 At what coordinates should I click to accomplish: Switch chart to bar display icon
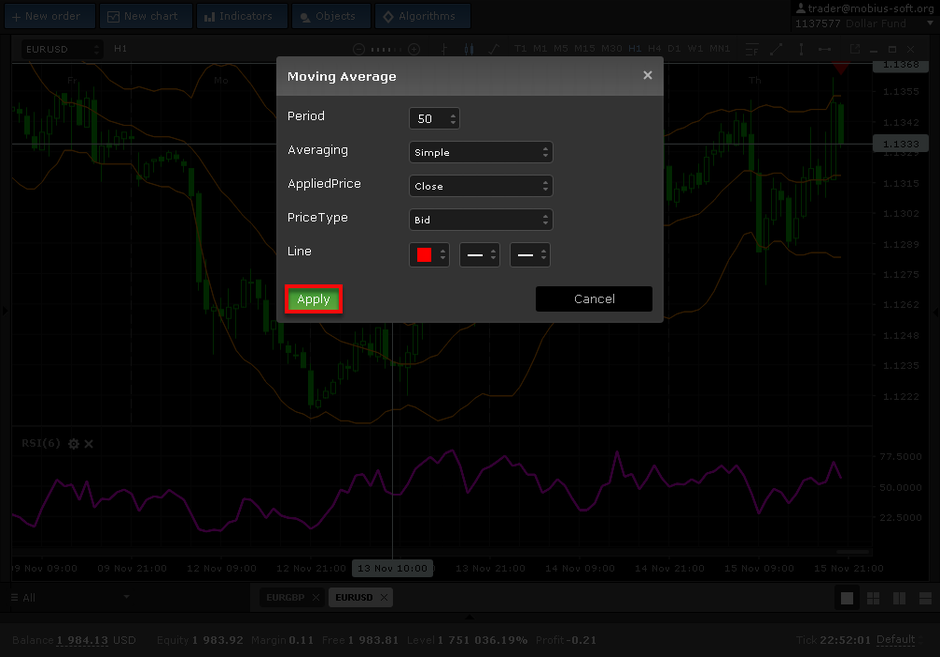[444, 49]
